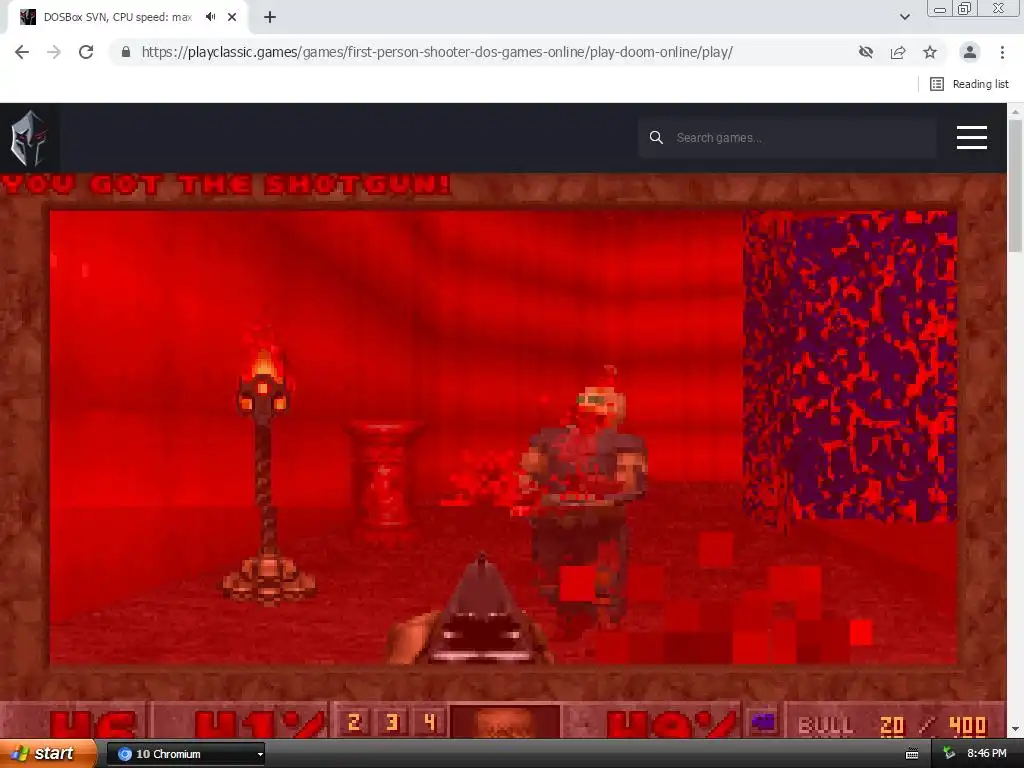Viewport: 1024px width, 768px height.
Task: Open the Chromium three-dot menu
Action: click(x=1002, y=52)
